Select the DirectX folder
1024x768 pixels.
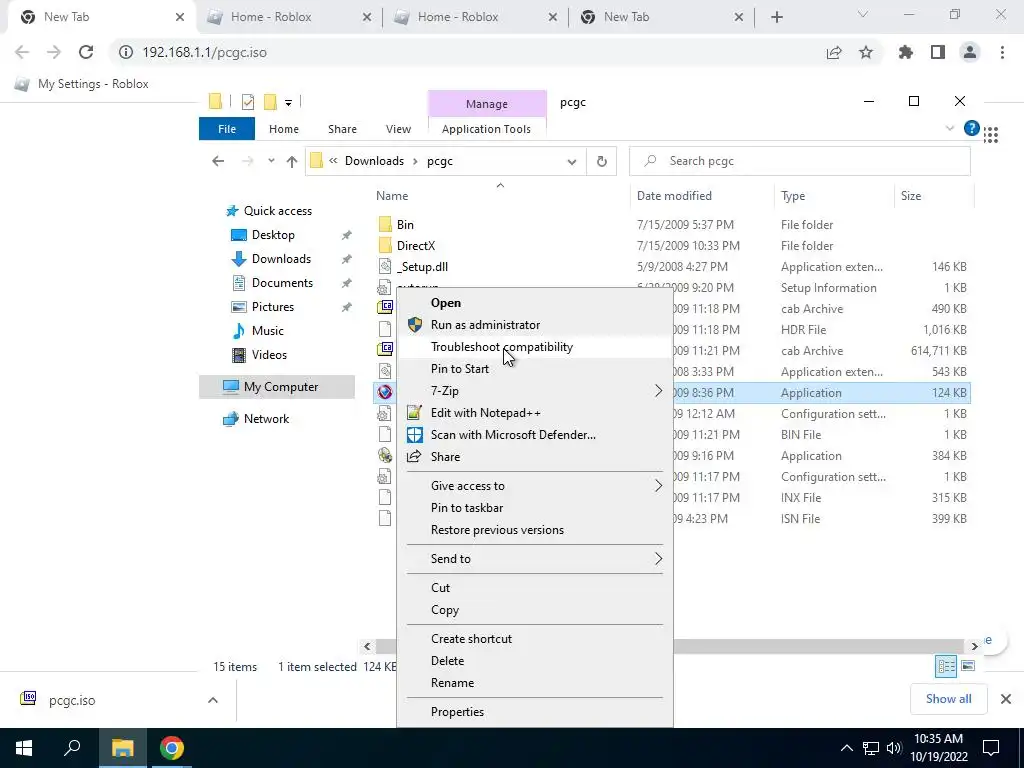tap(415, 246)
